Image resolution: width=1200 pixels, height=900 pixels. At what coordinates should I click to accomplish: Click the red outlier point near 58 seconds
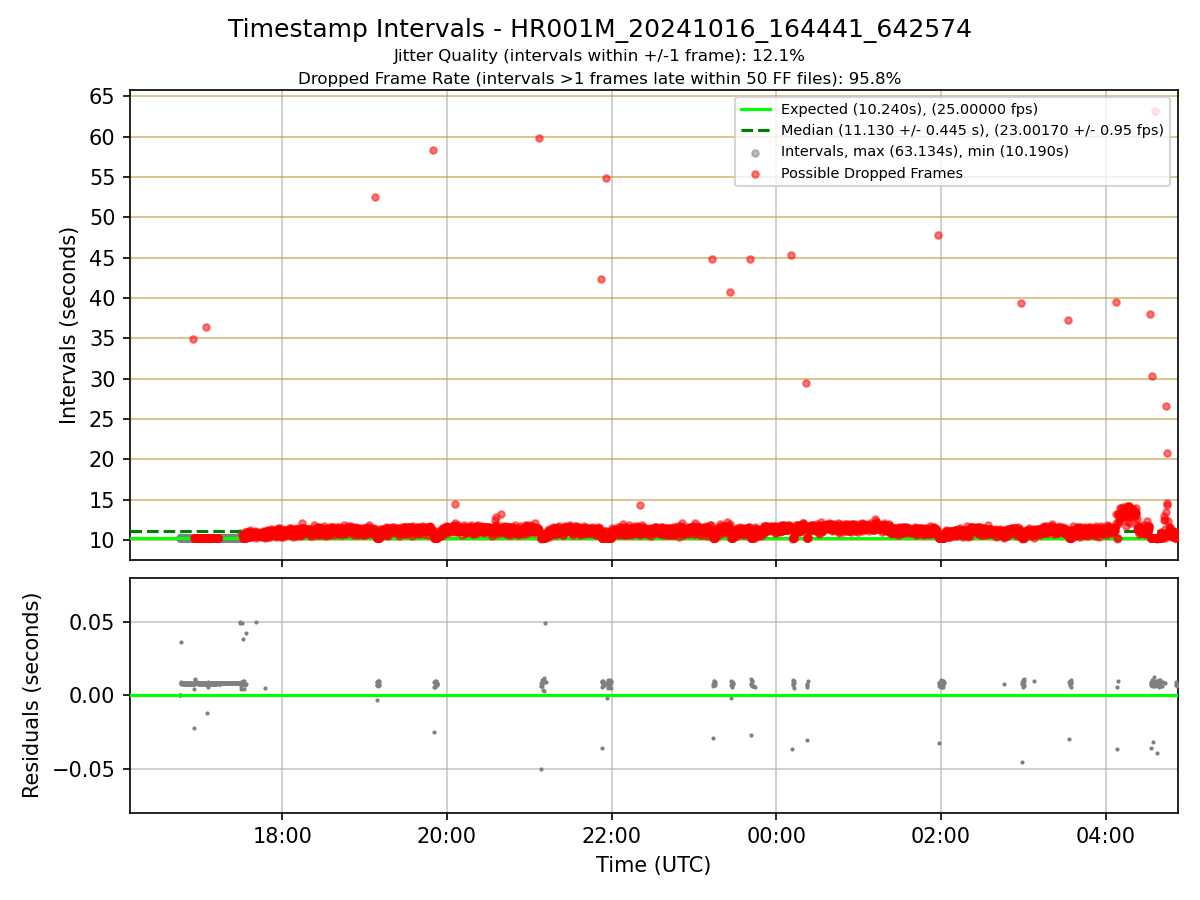click(x=433, y=150)
